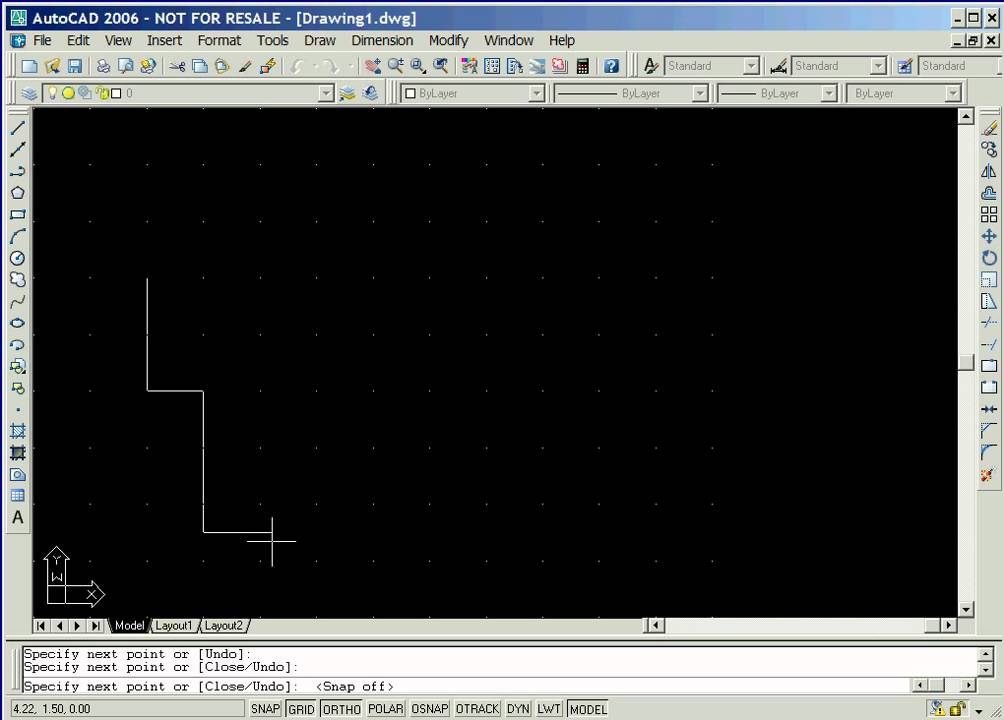Toggle MODEL space button
This screenshot has width=1004, height=720.
pos(588,709)
